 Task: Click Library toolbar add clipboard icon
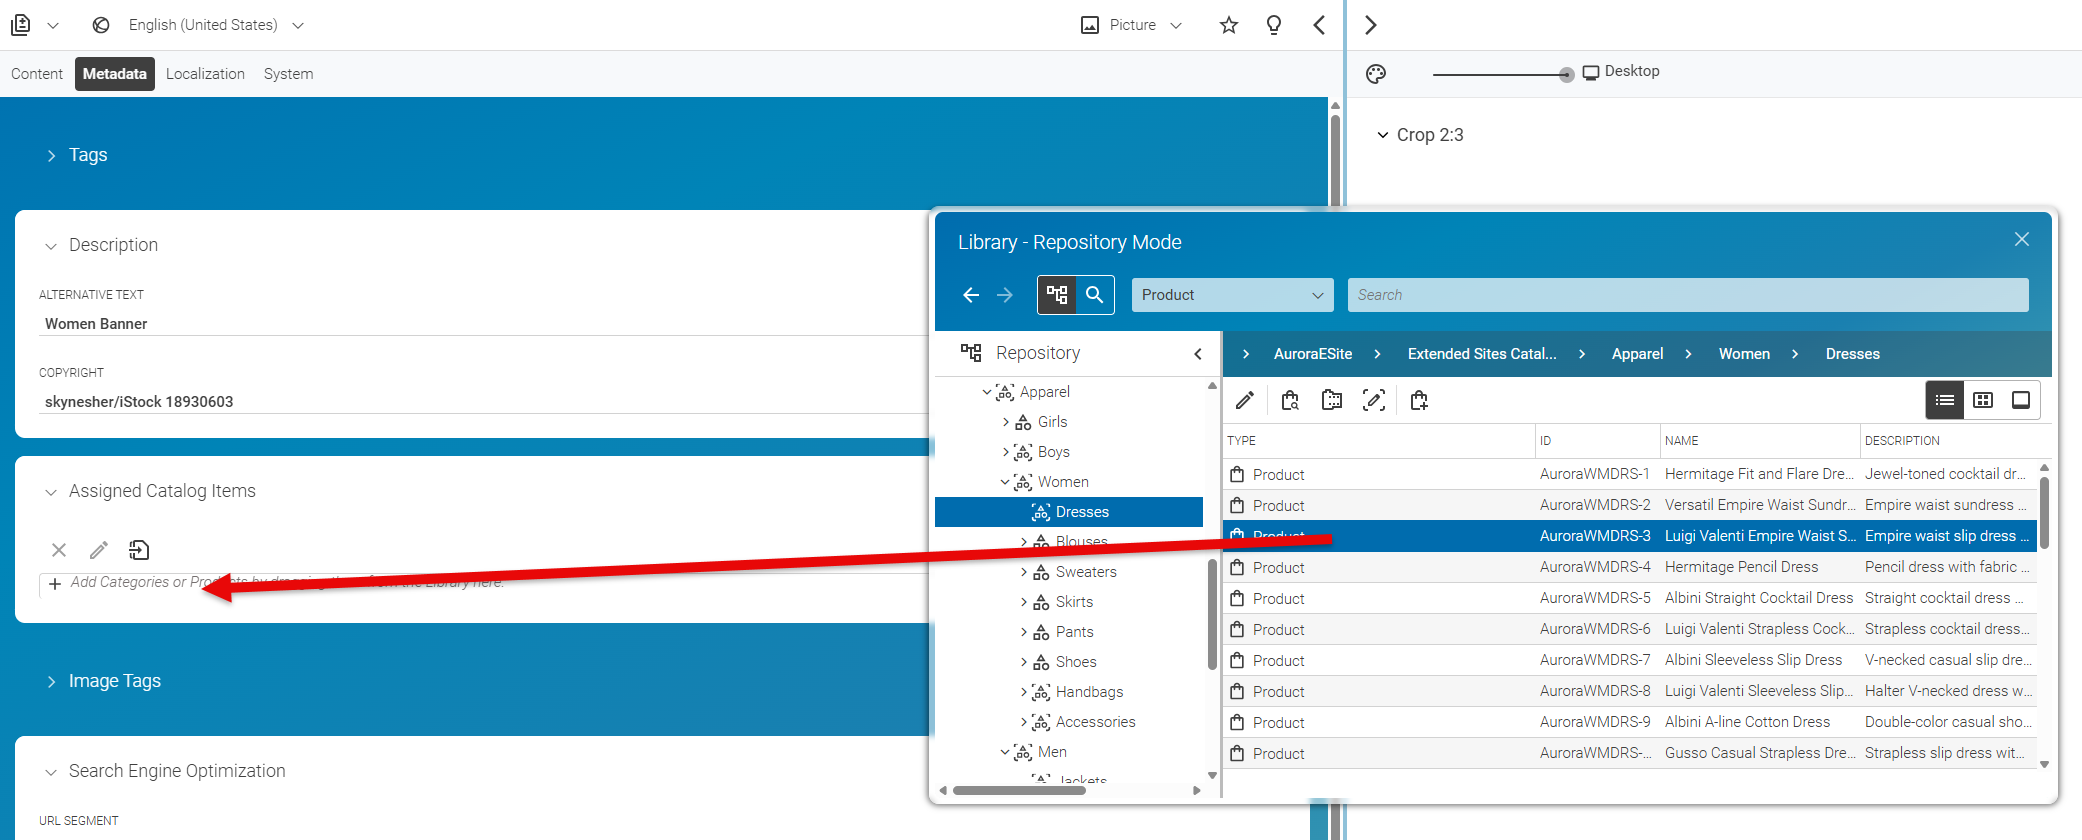1419,401
